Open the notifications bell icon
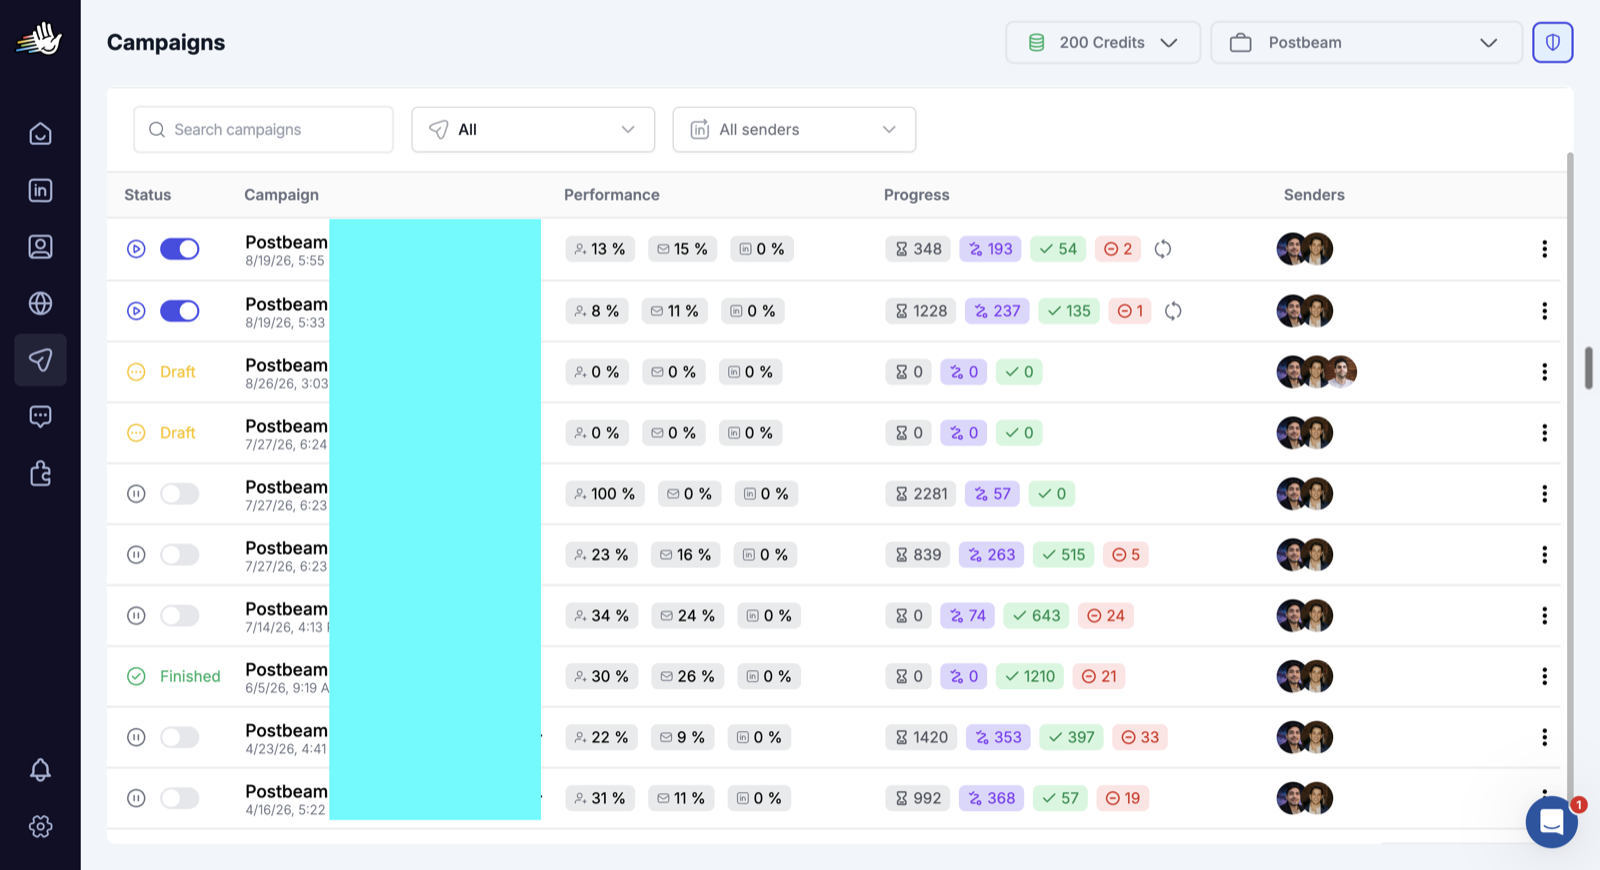This screenshot has width=1600, height=870. coord(40,770)
